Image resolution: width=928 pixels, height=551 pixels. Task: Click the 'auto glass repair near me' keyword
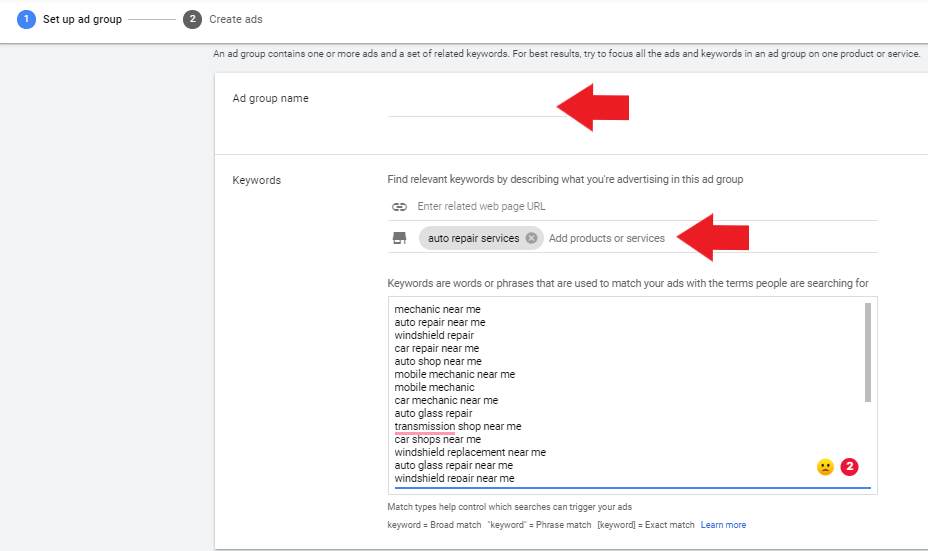[x=453, y=465]
